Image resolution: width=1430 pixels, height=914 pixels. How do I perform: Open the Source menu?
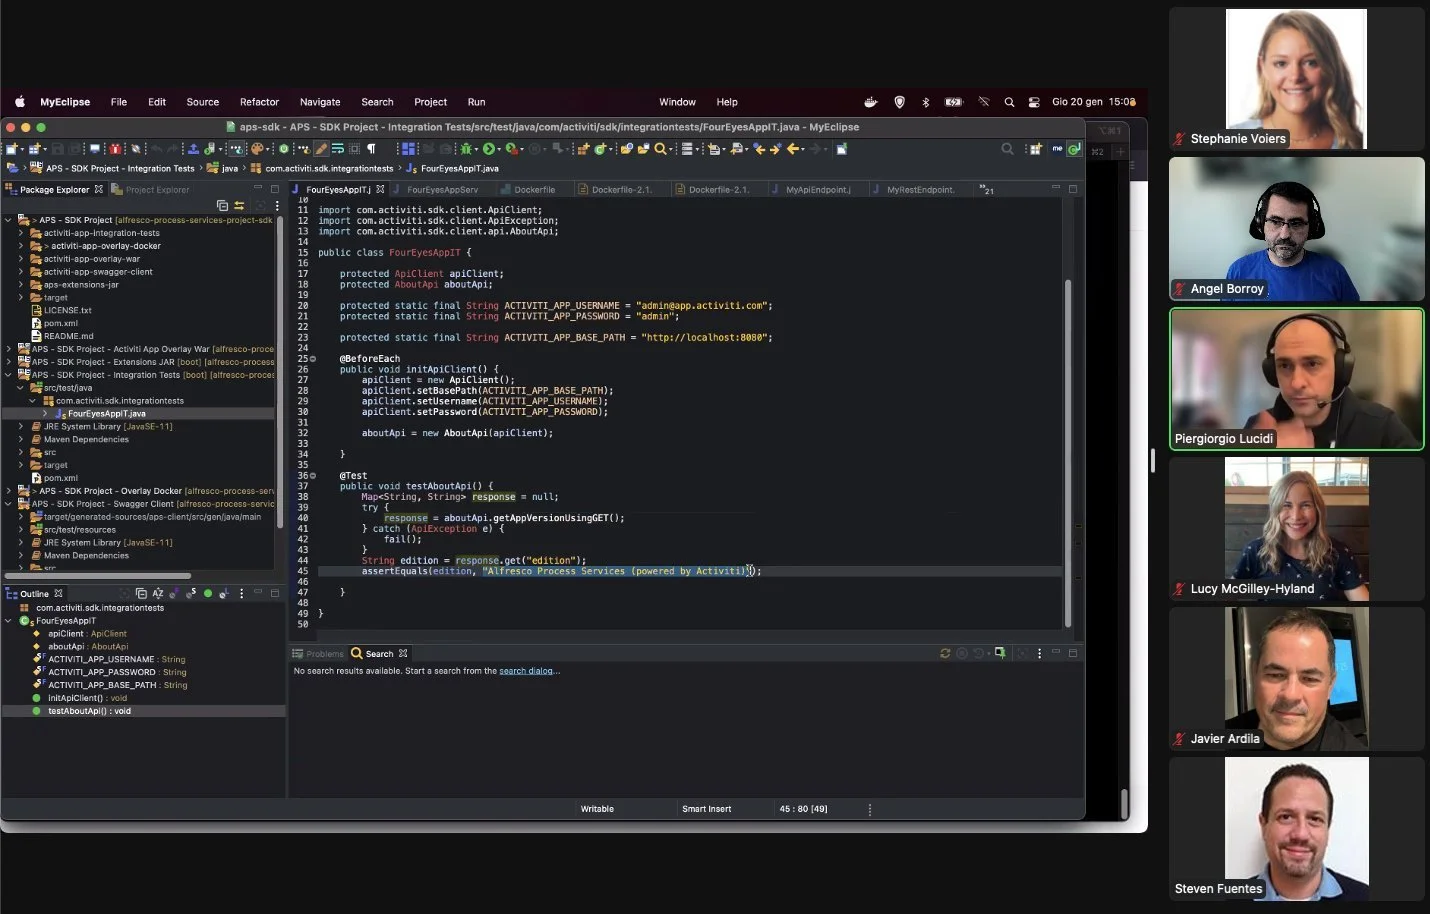point(202,102)
